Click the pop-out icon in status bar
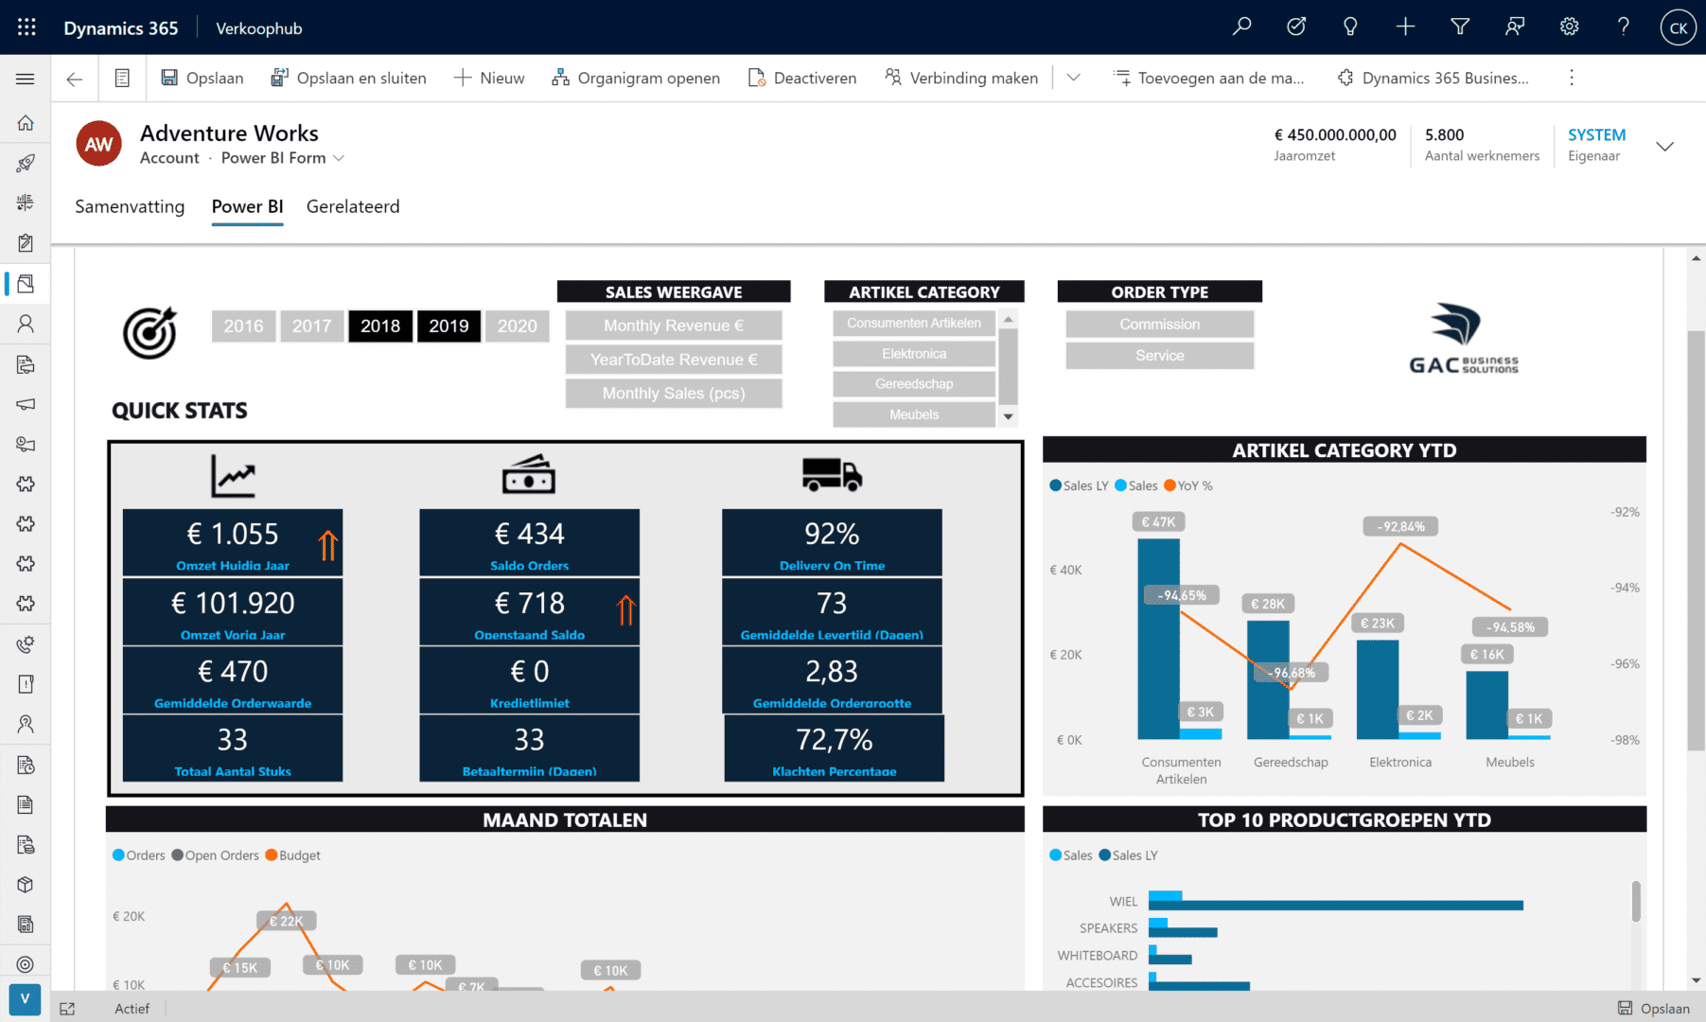The width and height of the screenshot is (1706, 1022). 67,1008
